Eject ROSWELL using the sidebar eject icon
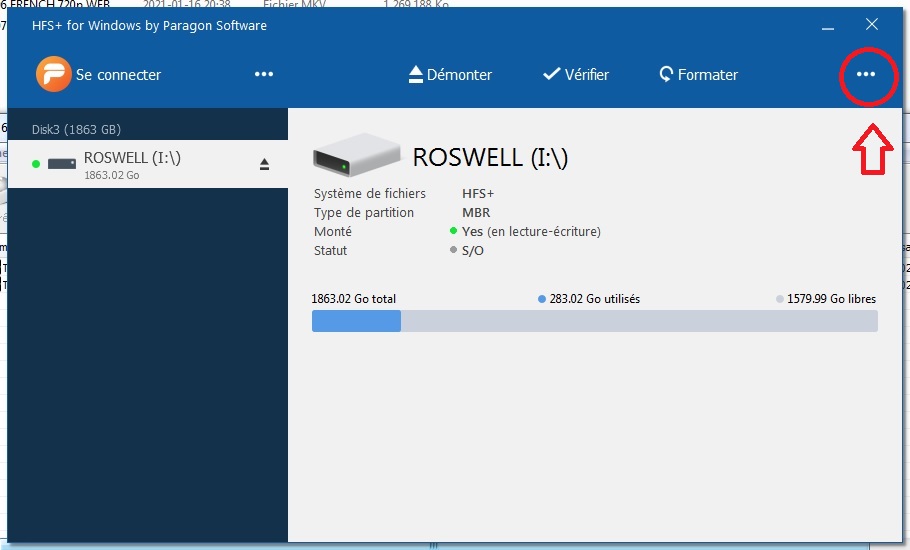The height and width of the screenshot is (550, 910). click(264, 165)
